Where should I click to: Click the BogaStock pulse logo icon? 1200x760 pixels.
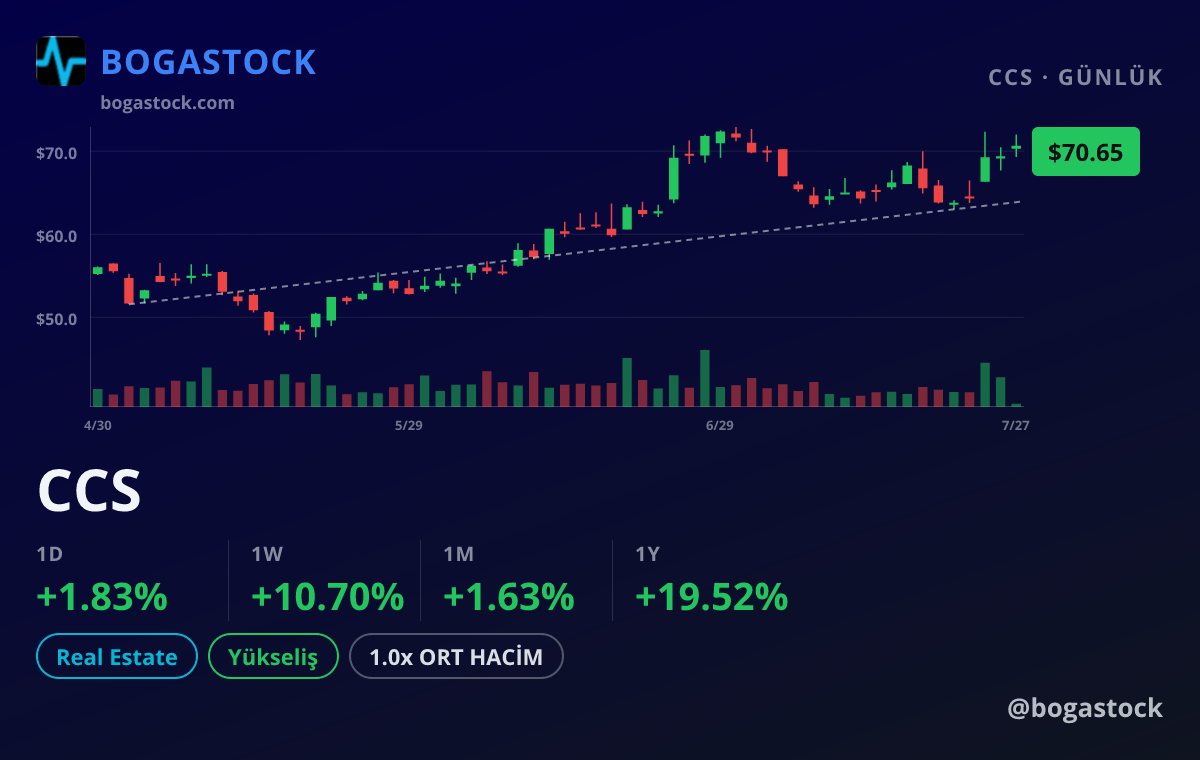pos(61,61)
